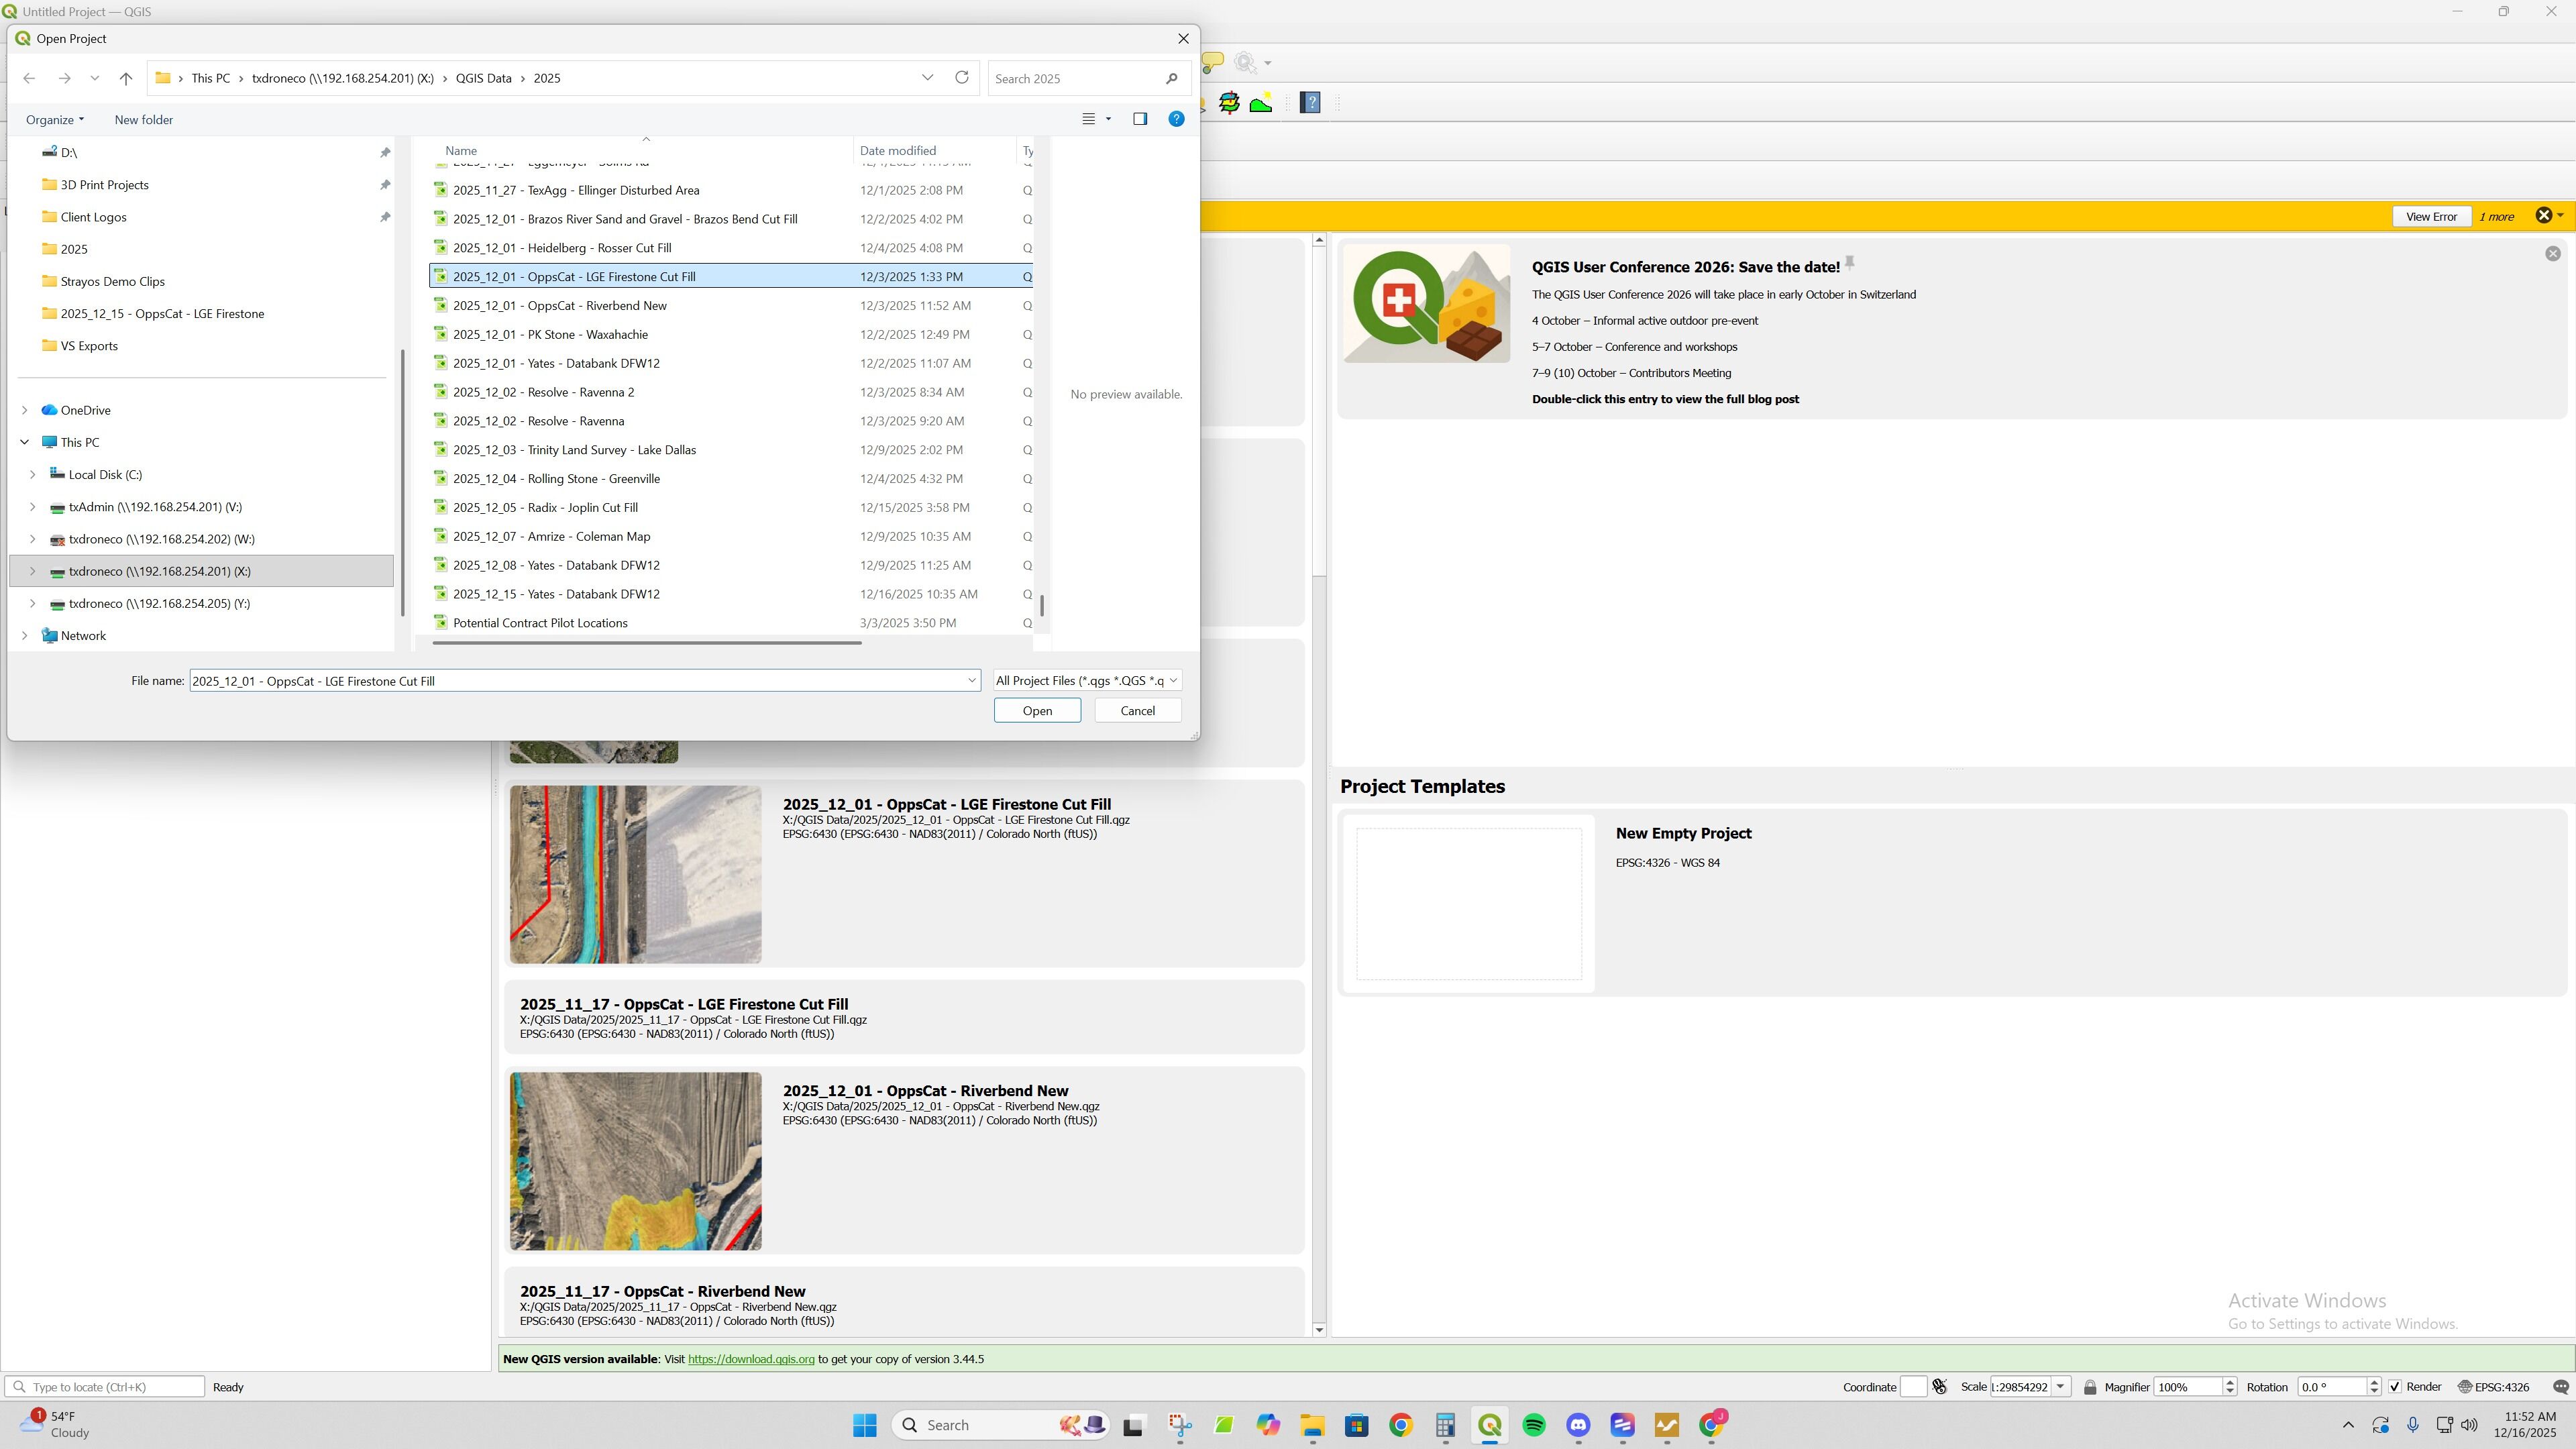Open Calculator from the taskbar
This screenshot has height=1449, width=2576.
coord(1445,1425)
